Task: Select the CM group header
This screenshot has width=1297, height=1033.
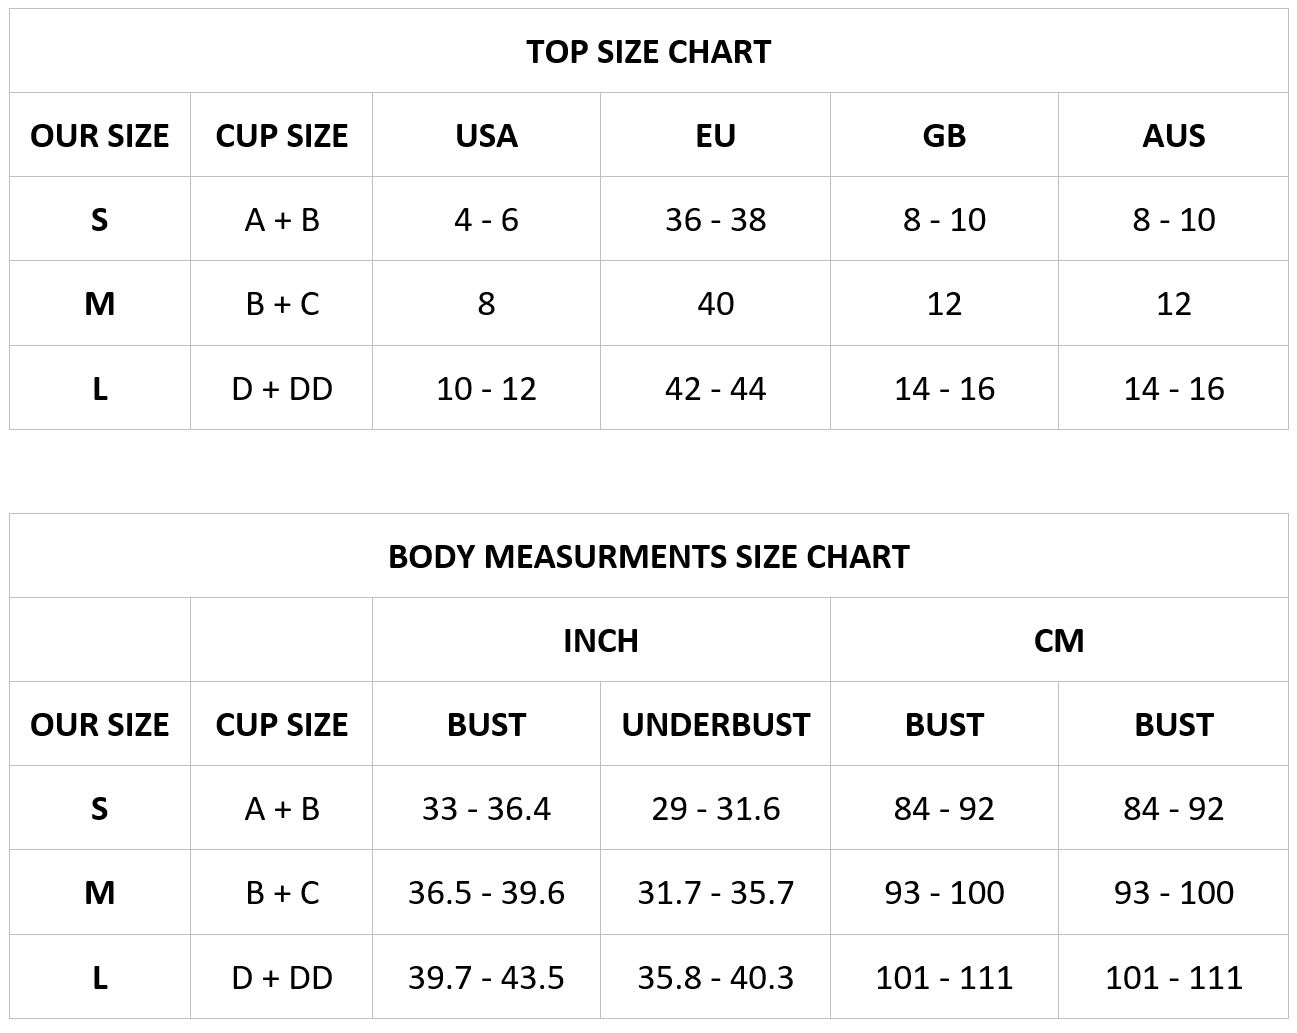Action: (1058, 641)
